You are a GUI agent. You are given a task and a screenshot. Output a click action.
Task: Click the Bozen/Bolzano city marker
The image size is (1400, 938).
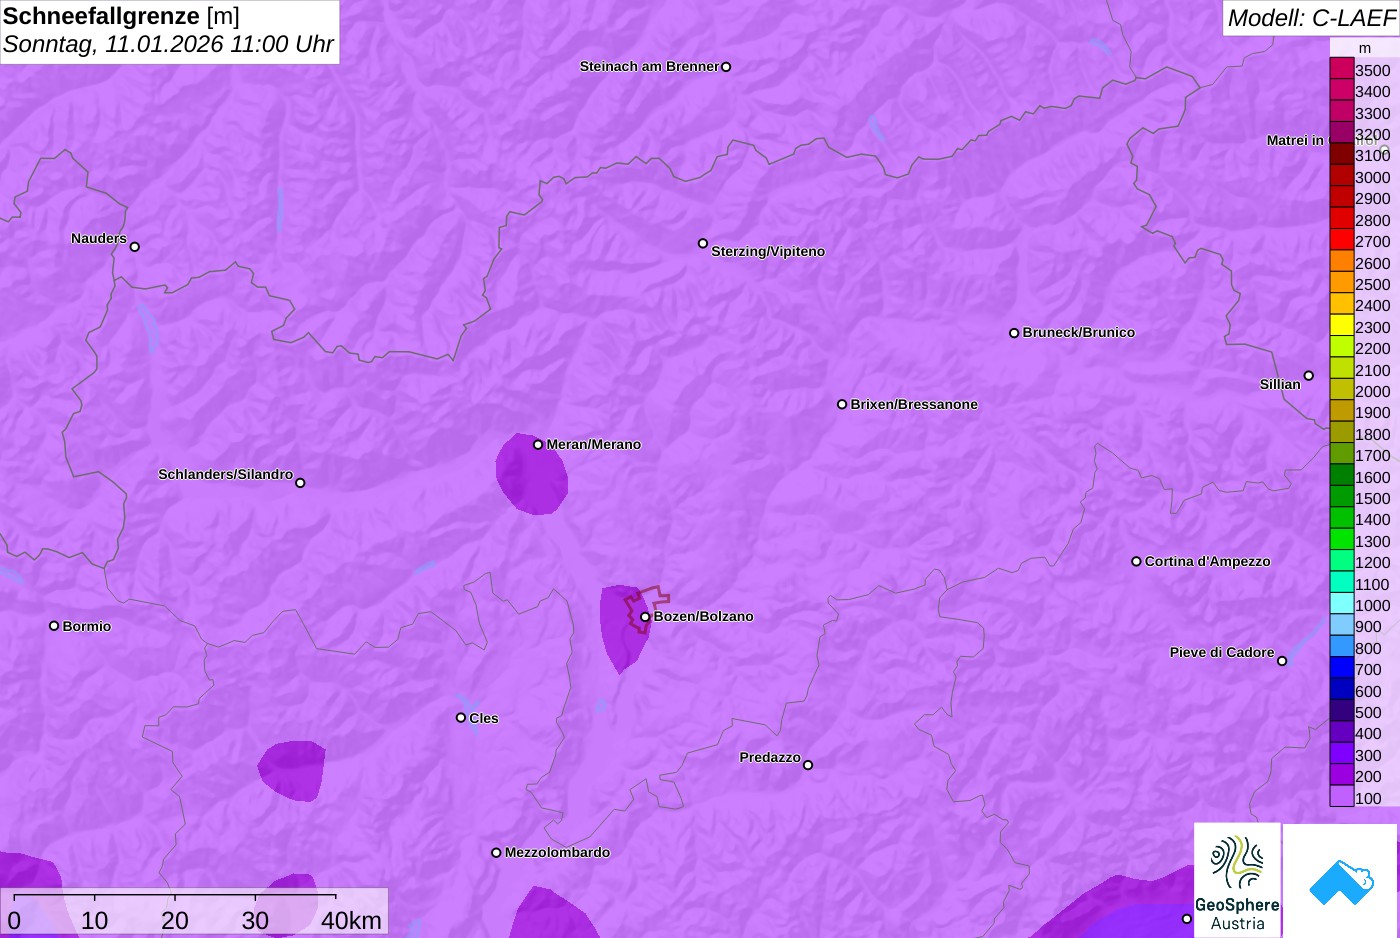645,617
